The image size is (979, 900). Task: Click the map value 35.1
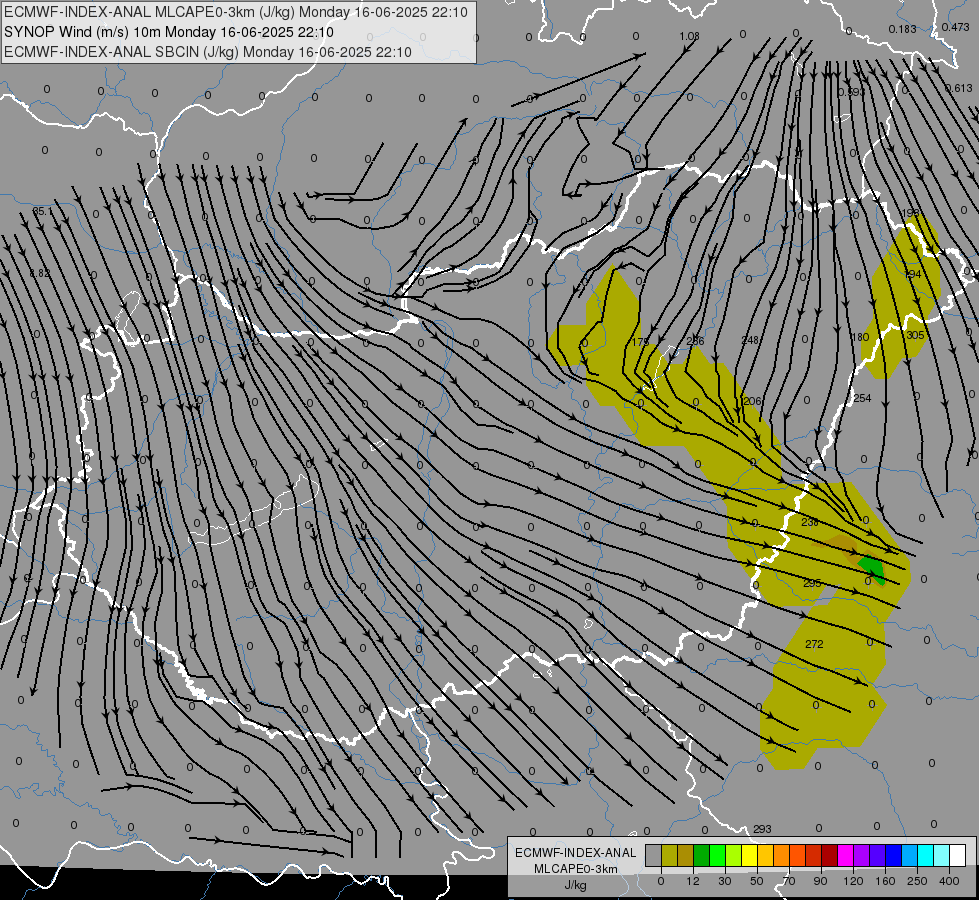[x=42, y=211]
